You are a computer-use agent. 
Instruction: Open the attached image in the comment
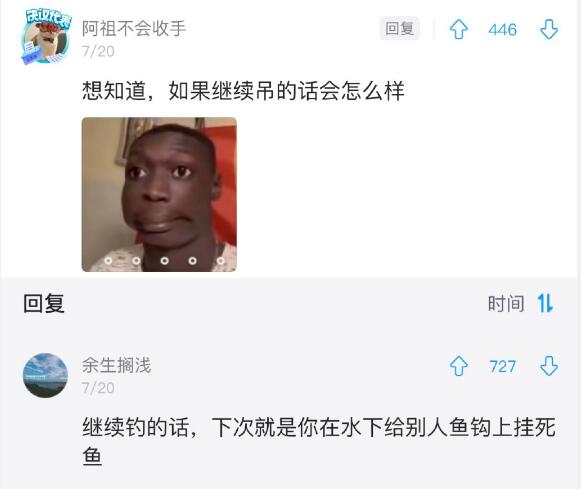tap(159, 194)
